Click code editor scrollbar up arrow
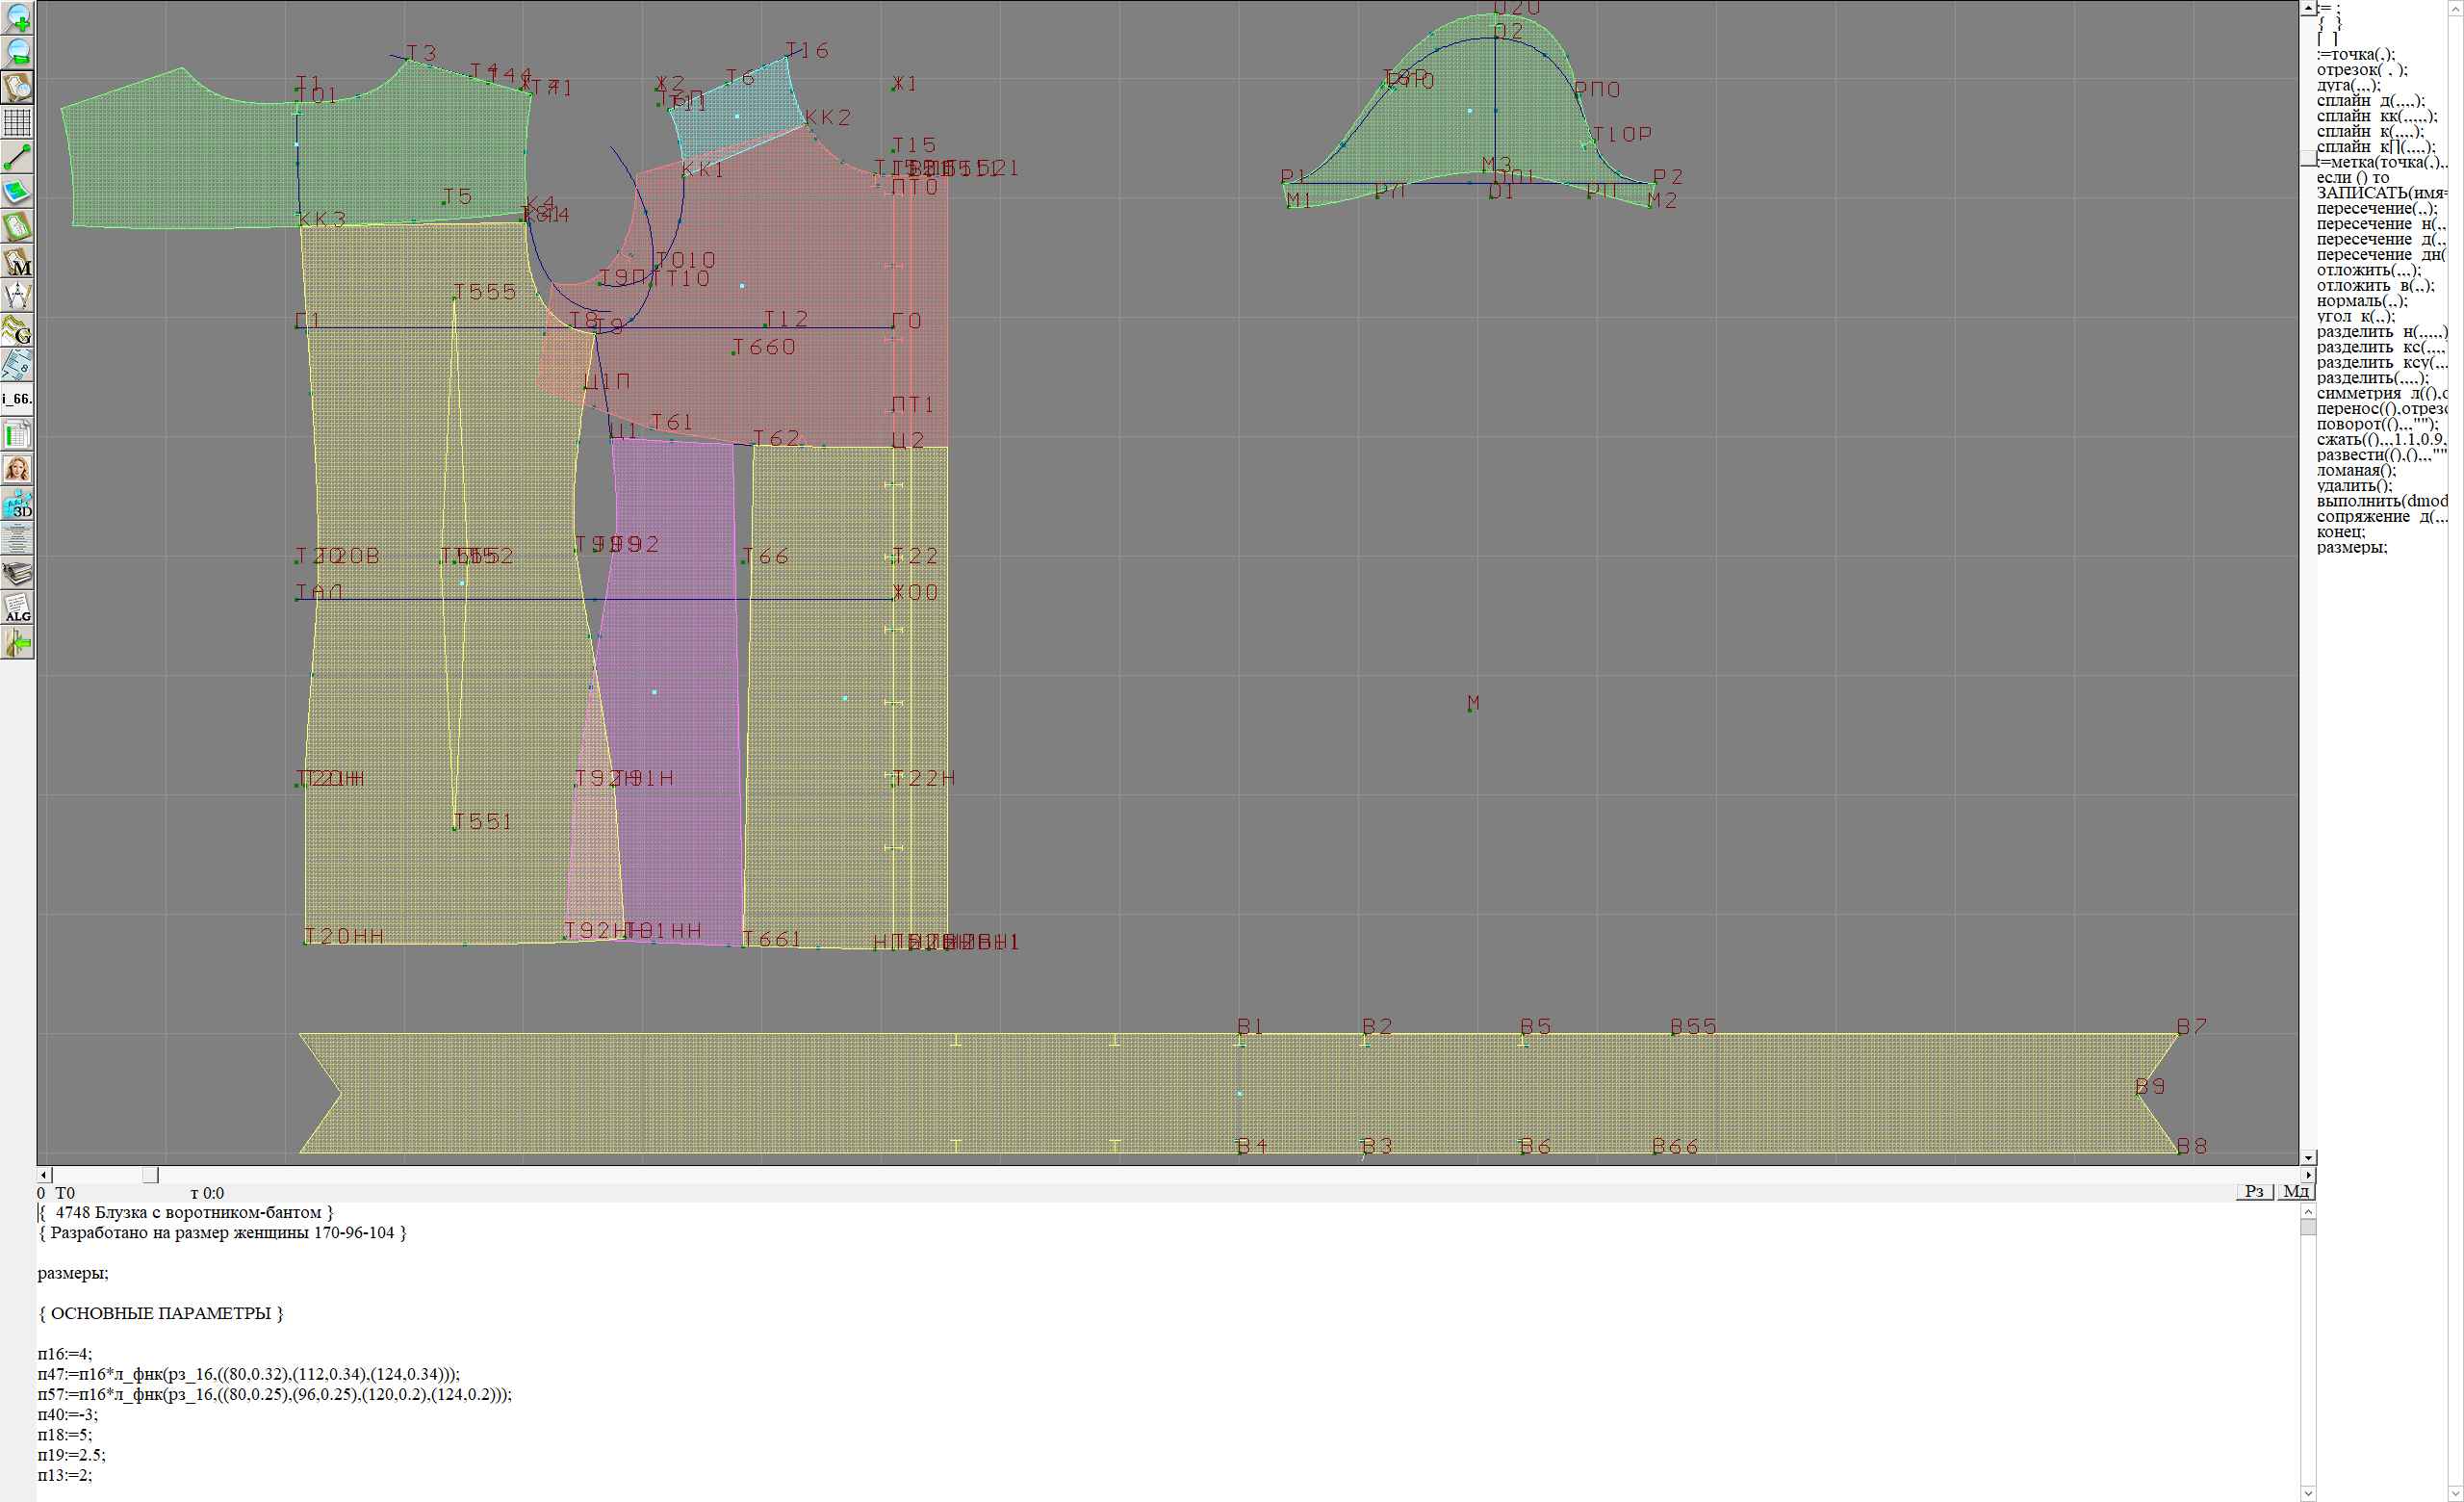The height and width of the screenshot is (1502, 2464). tap(2308, 1211)
